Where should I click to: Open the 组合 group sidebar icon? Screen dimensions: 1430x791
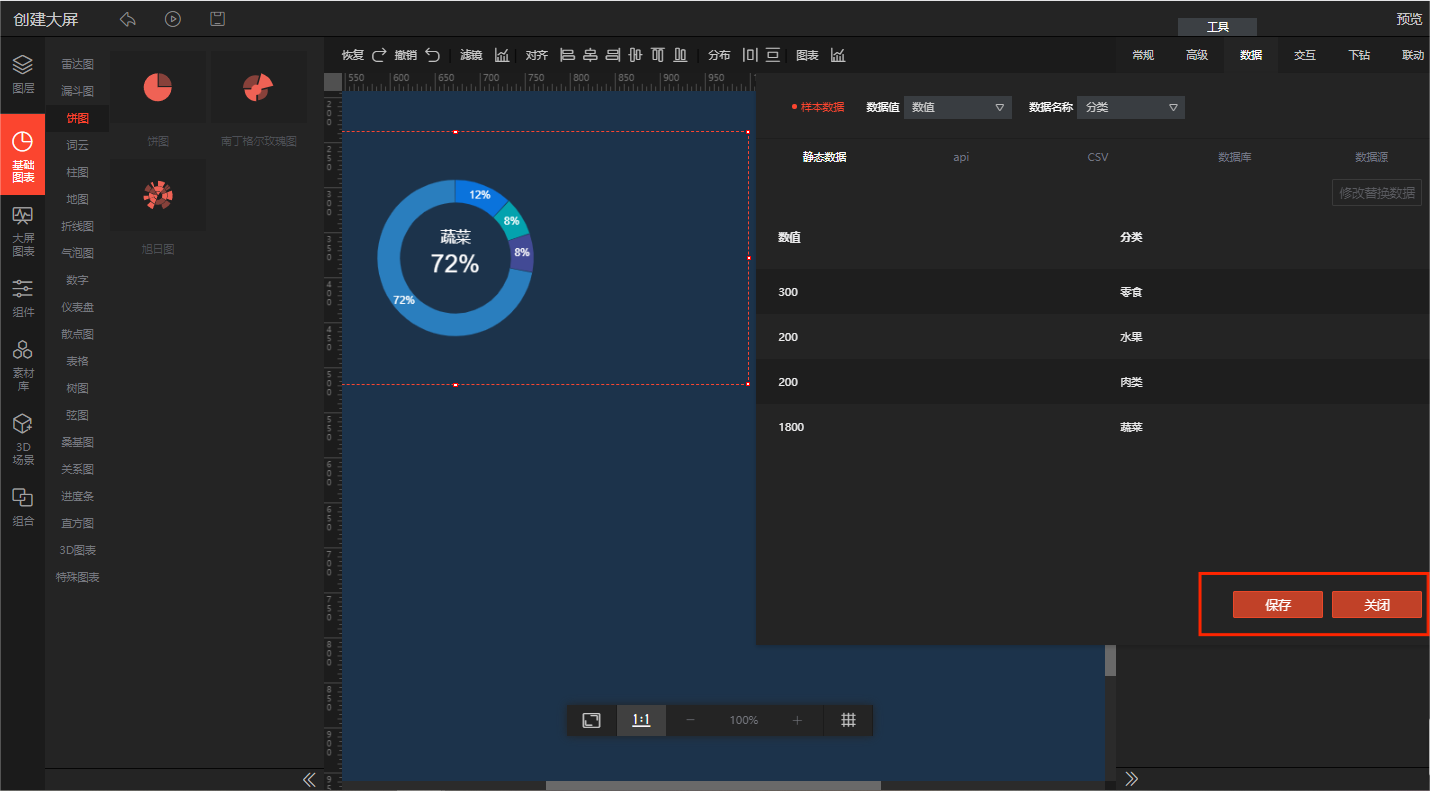pyautogui.click(x=22, y=506)
